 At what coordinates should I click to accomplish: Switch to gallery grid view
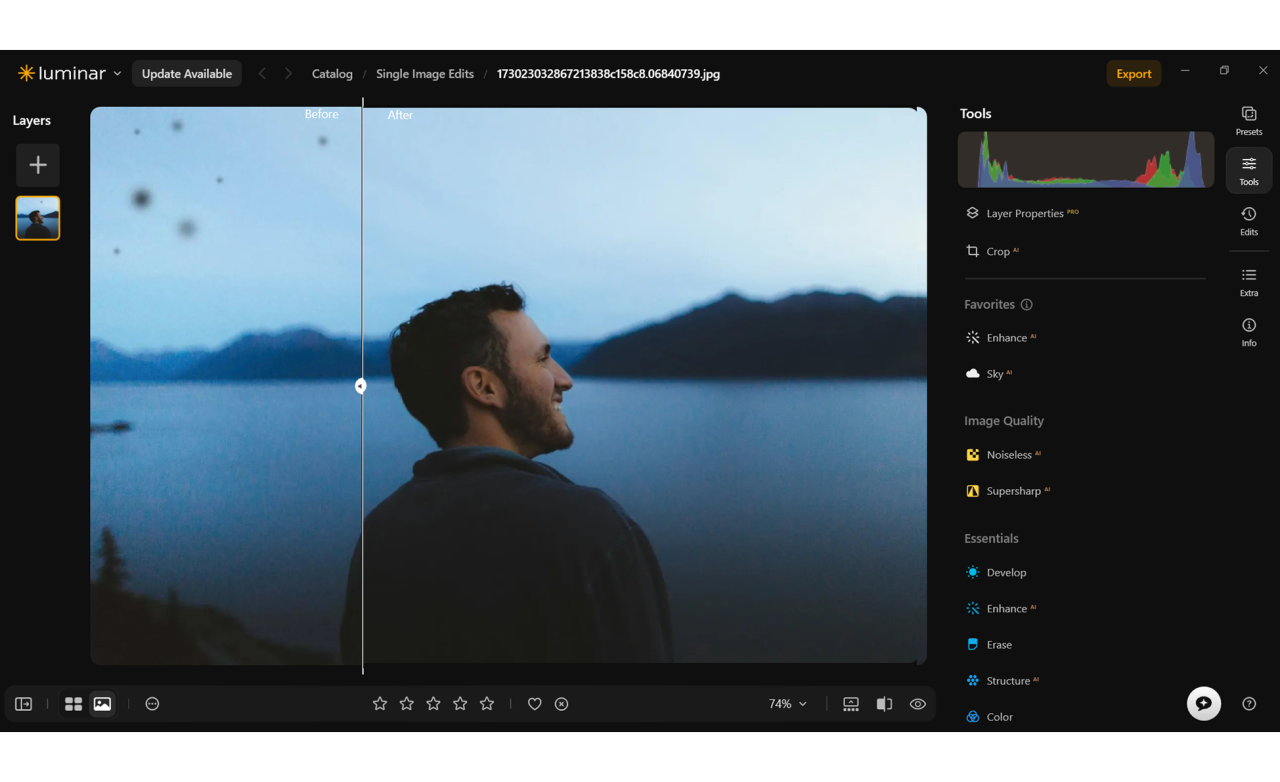73,704
